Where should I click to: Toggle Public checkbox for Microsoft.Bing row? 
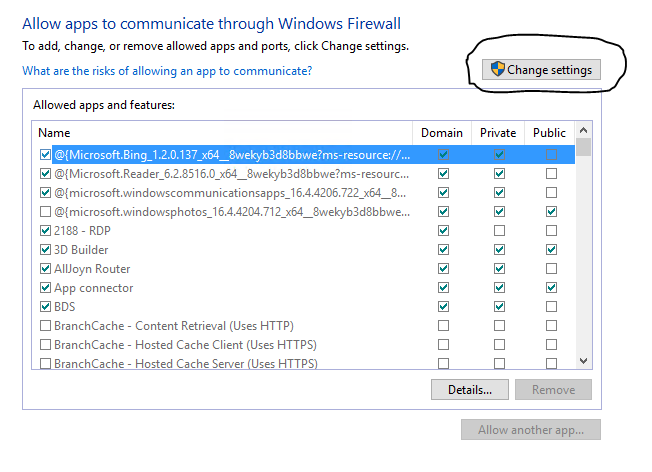click(551, 155)
